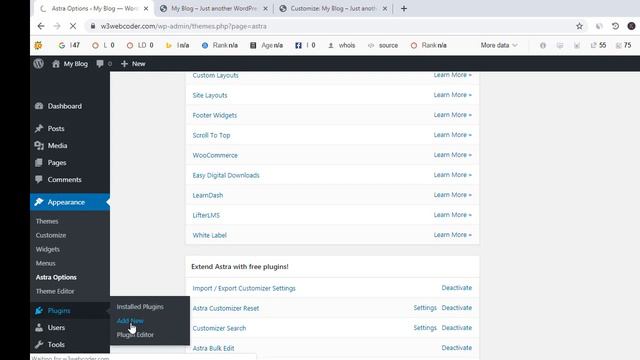This screenshot has width=640, height=360.
Task: Switch to Customize: My Blog tab
Action: pos(333,9)
